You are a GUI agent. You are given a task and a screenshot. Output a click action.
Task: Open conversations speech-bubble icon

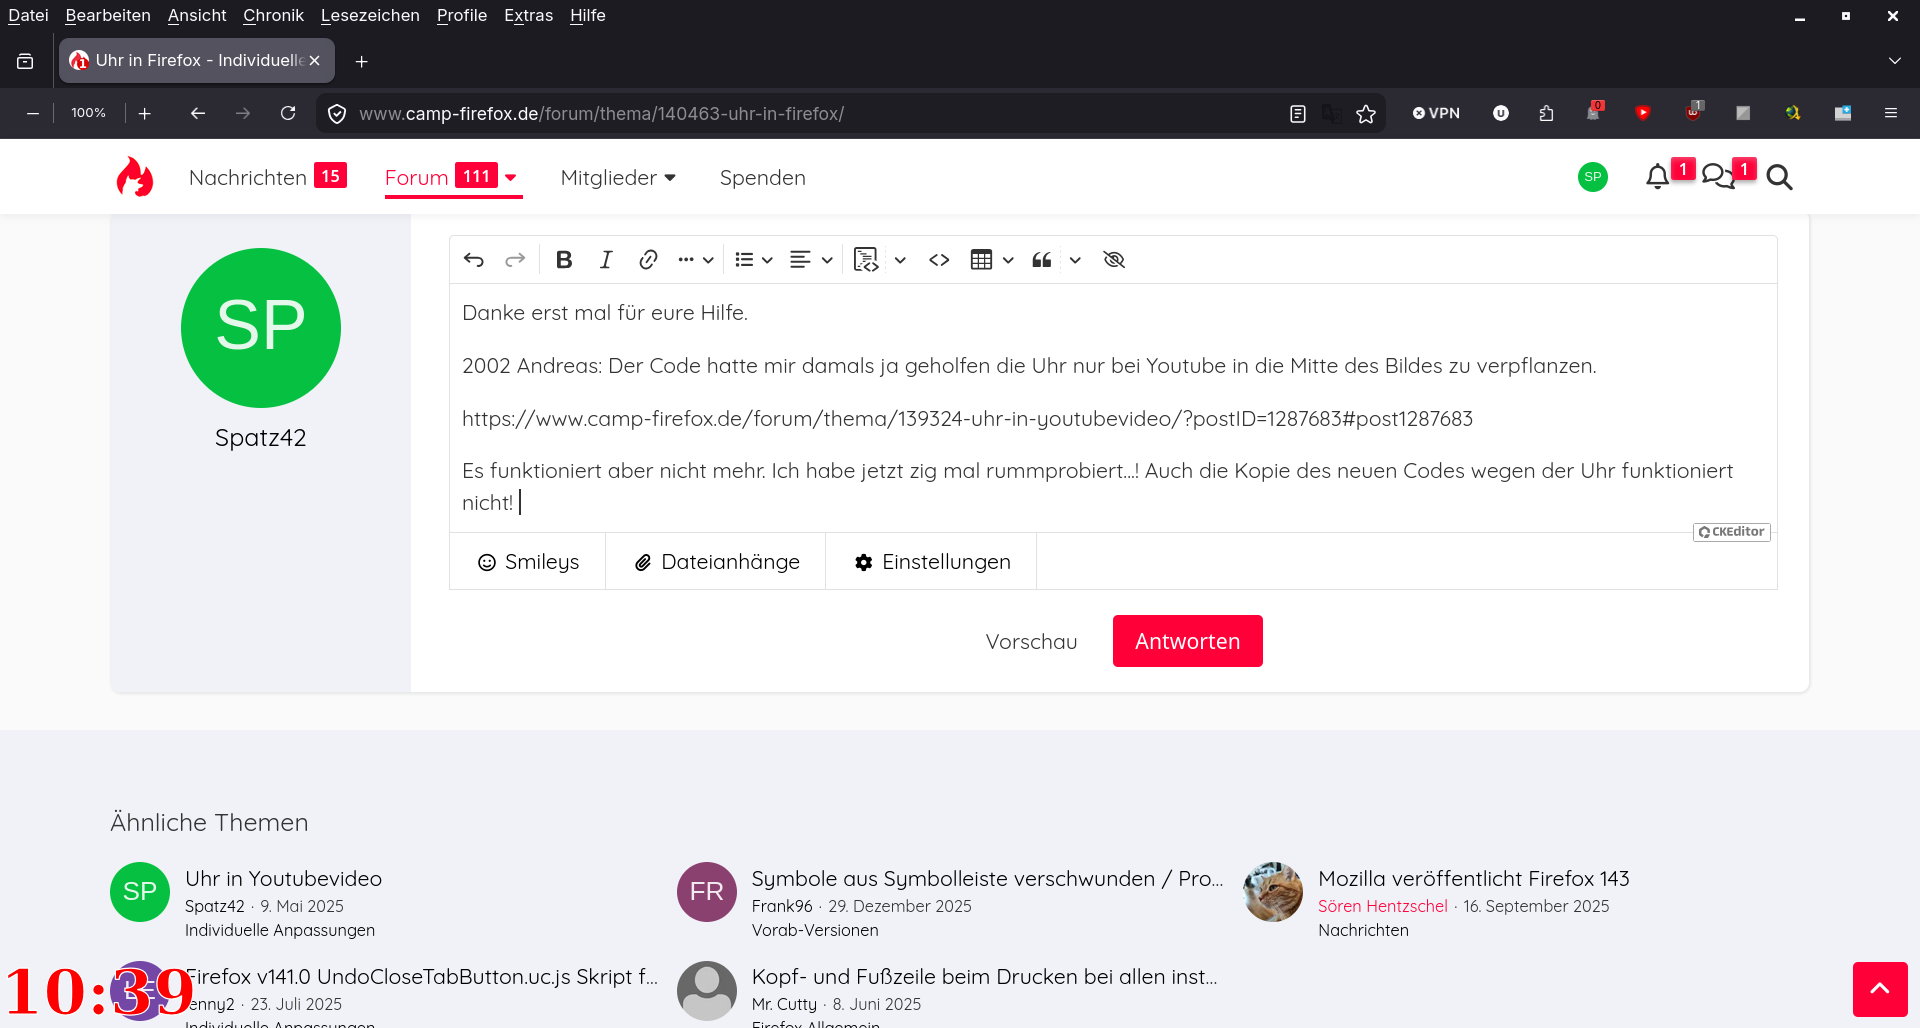1718,177
